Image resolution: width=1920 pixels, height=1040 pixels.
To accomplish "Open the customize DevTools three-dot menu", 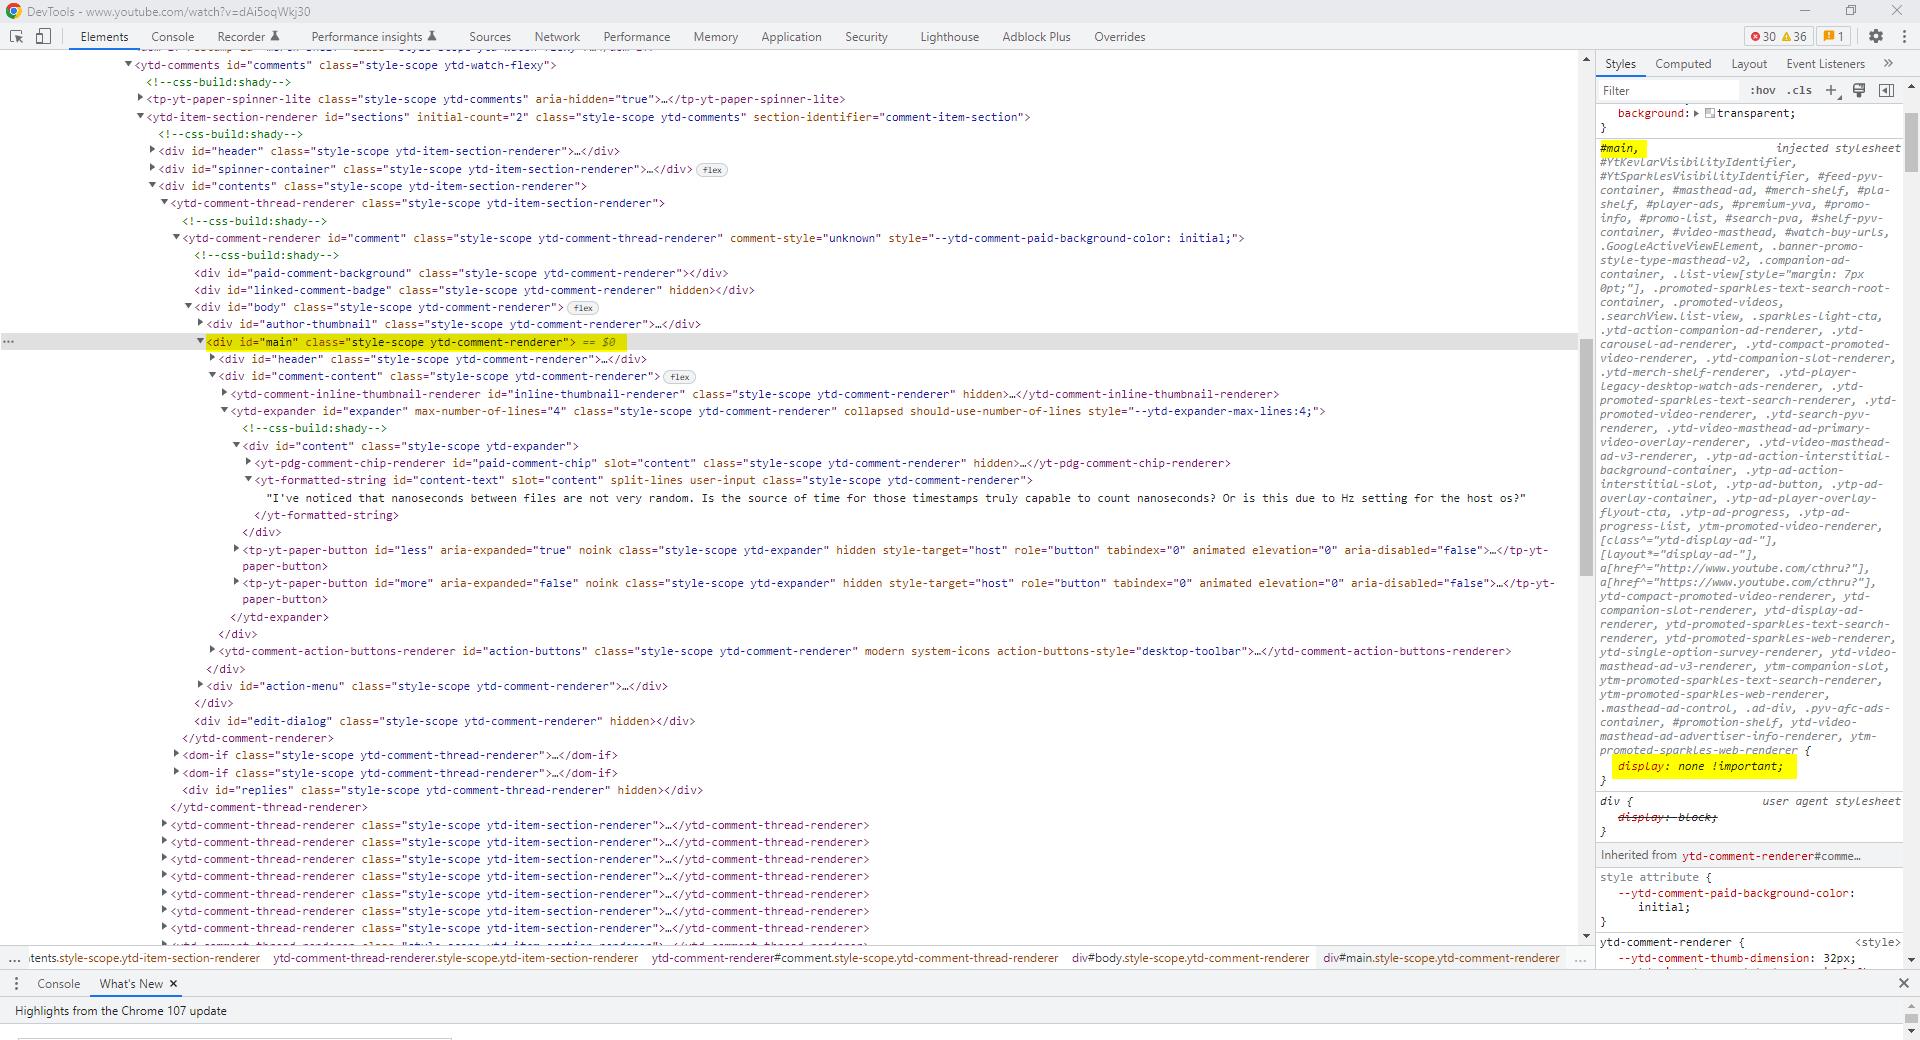I will click(1904, 36).
